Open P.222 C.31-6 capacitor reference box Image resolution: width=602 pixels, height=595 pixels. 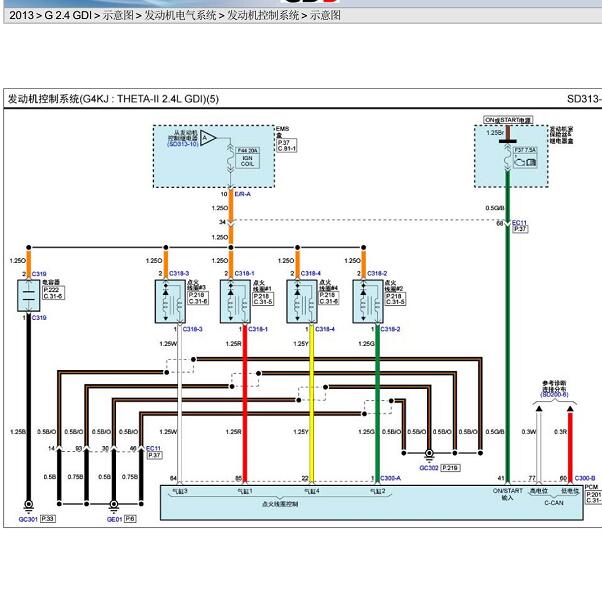click(x=53, y=293)
